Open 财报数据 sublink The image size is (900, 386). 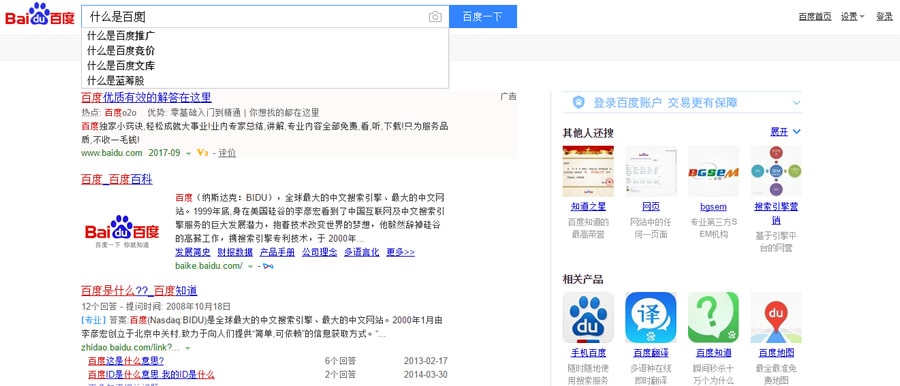click(x=235, y=252)
